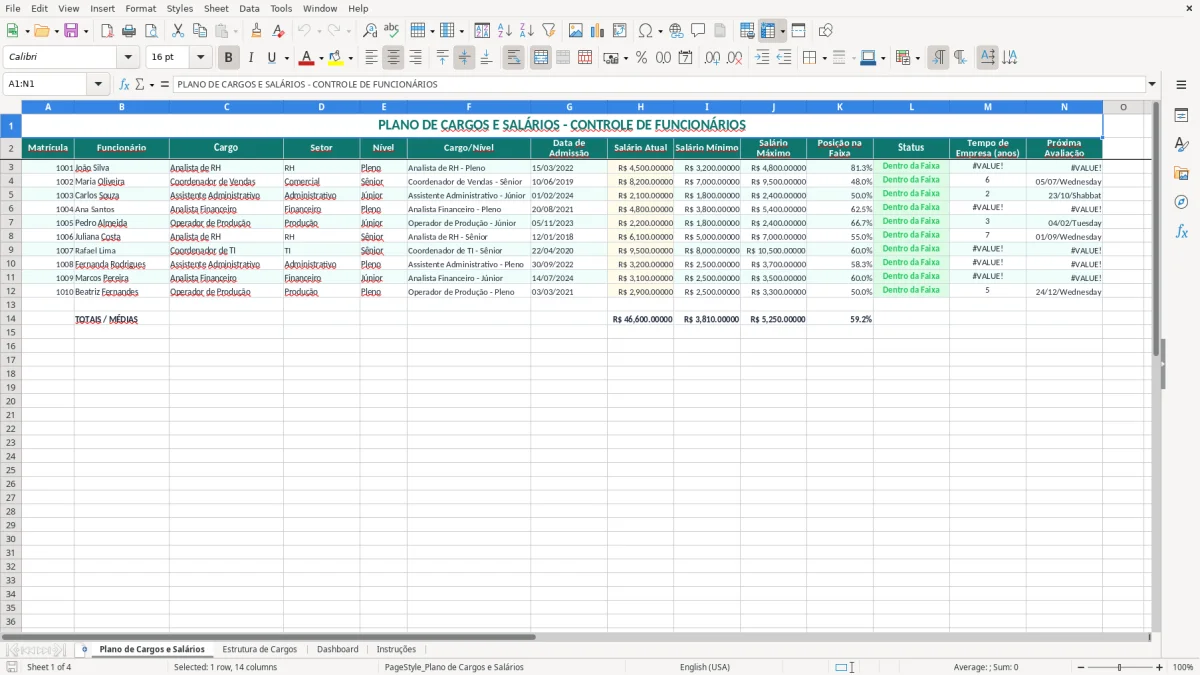Click Format as Date icon

click(x=685, y=58)
